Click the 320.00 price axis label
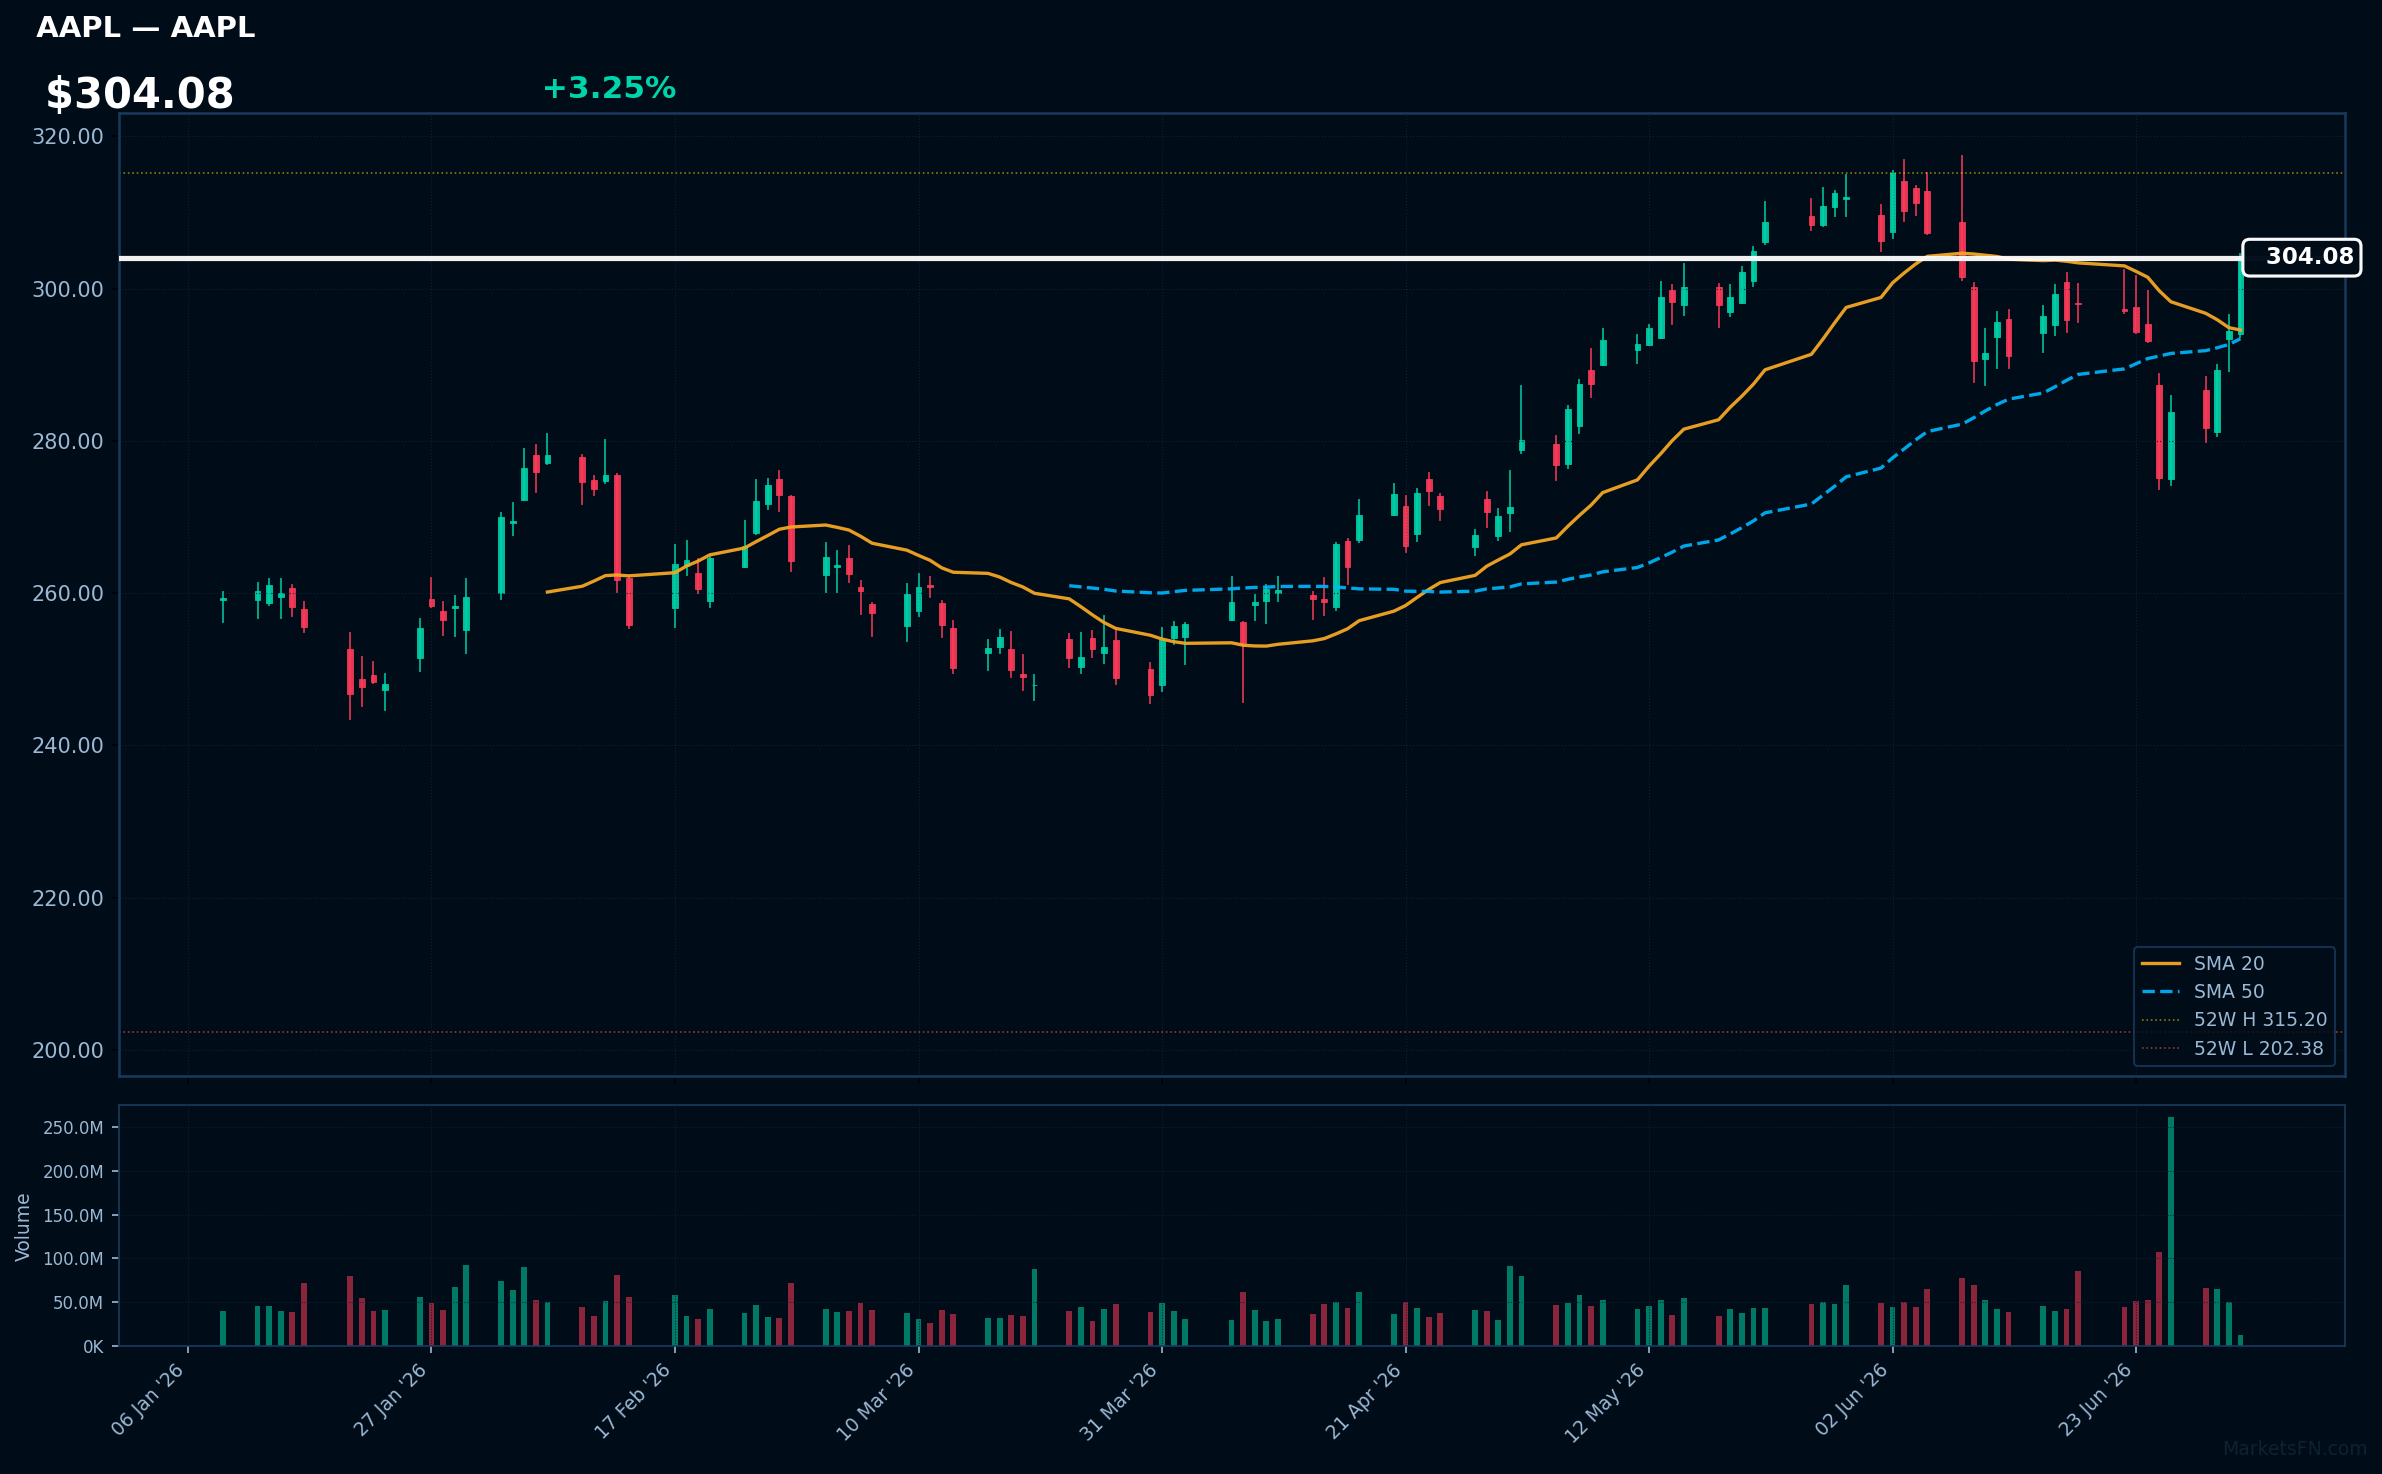This screenshot has height=1474, width=2382. 68,137
